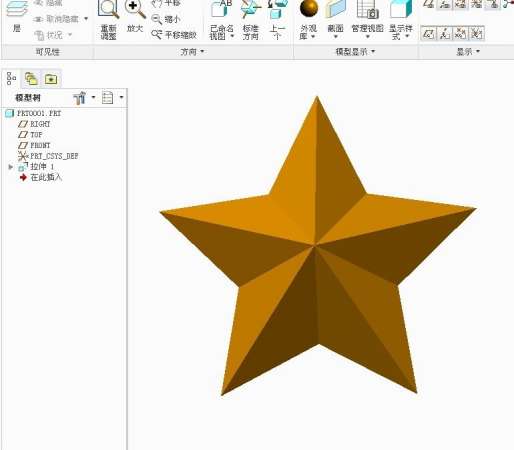Toggle axis display in 显示 group
The image size is (514, 450).
tap(444, 34)
